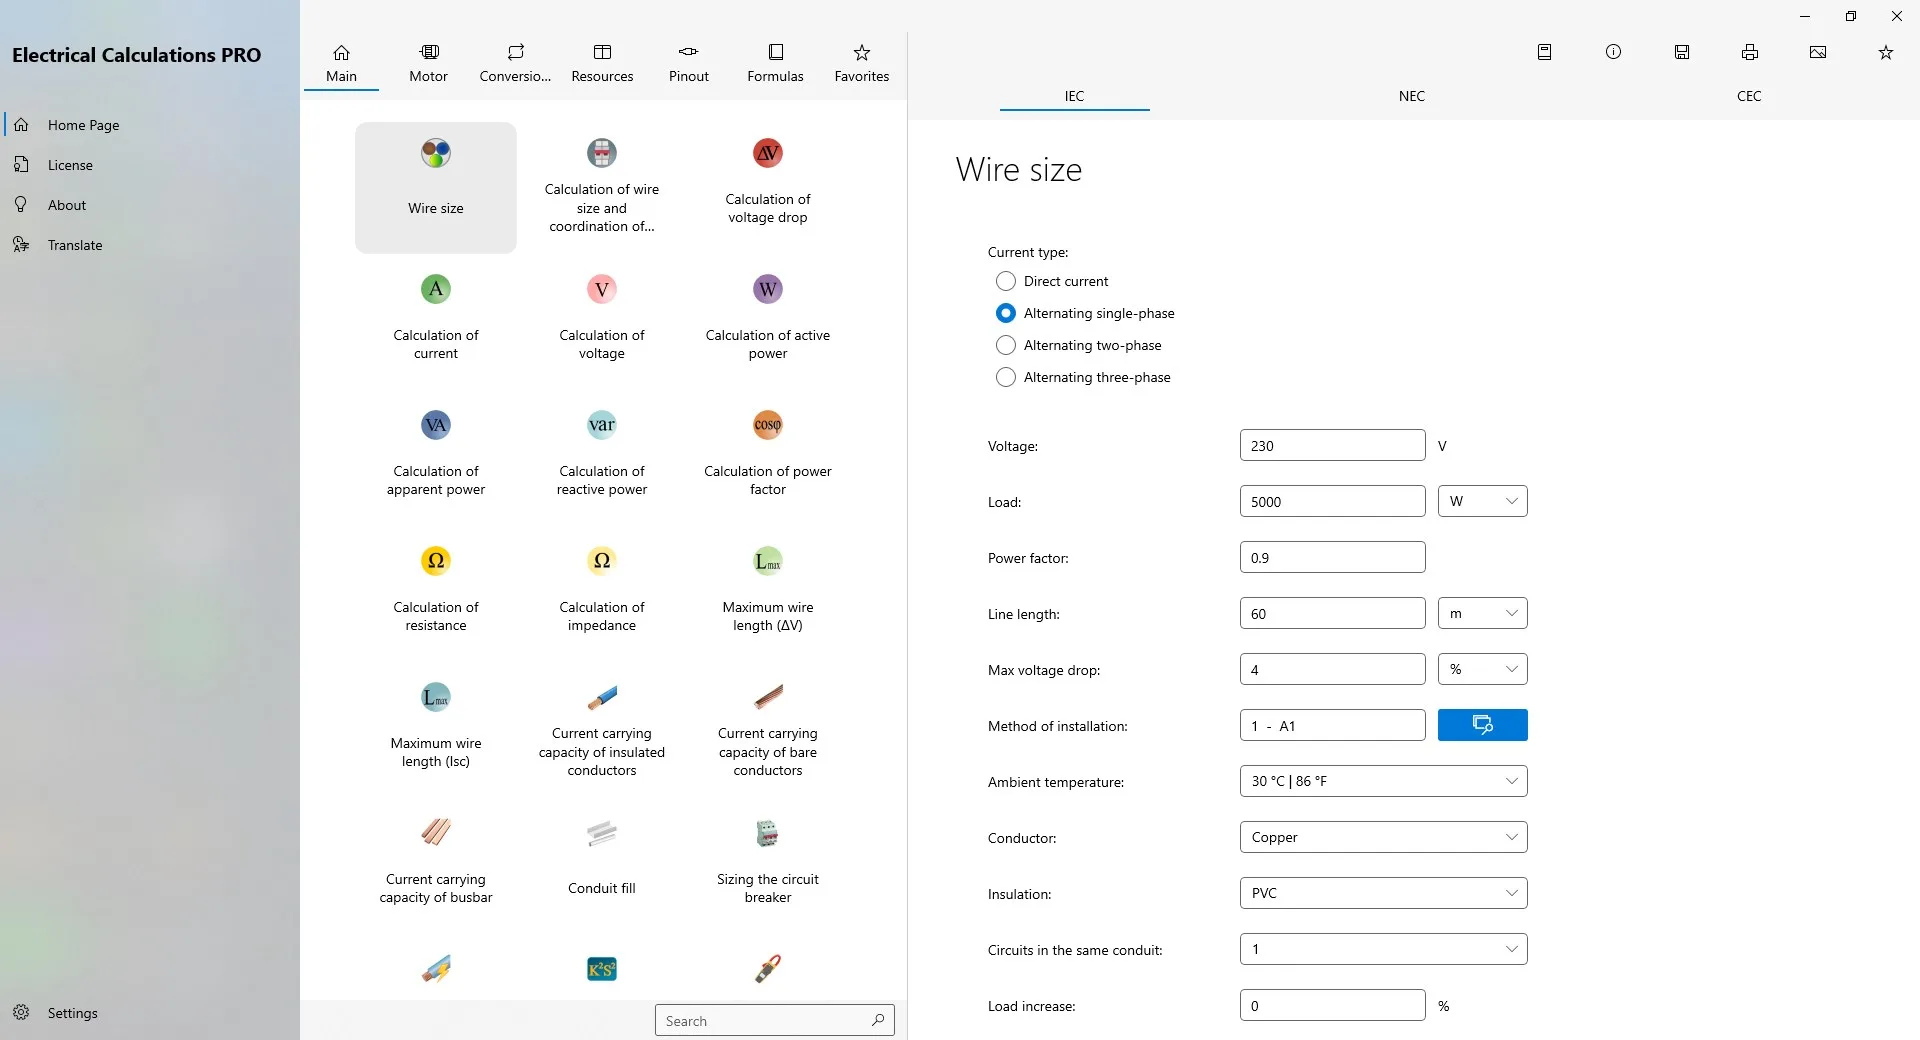Select the CEC standard tab
Image resolution: width=1920 pixels, height=1040 pixels.
1749,96
